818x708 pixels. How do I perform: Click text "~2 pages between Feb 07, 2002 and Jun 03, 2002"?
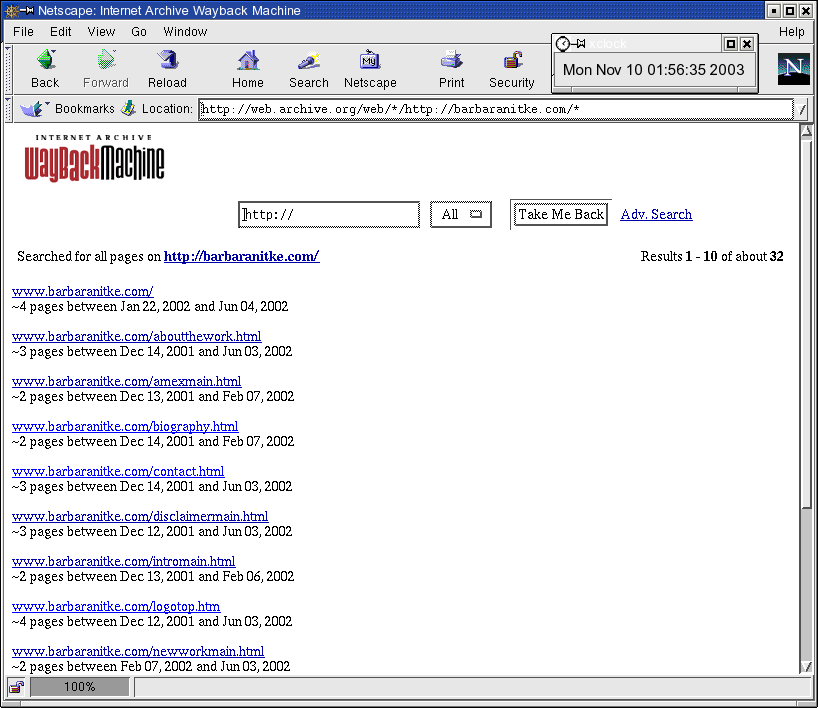pos(151,666)
